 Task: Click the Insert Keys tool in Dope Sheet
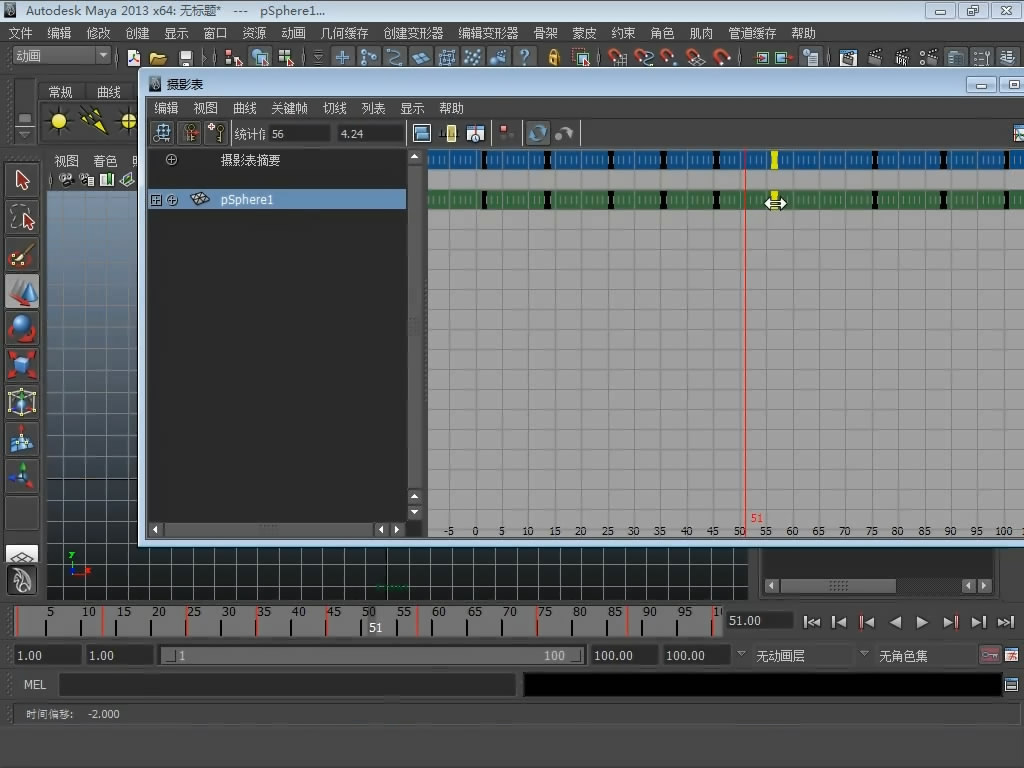point(216,133)
